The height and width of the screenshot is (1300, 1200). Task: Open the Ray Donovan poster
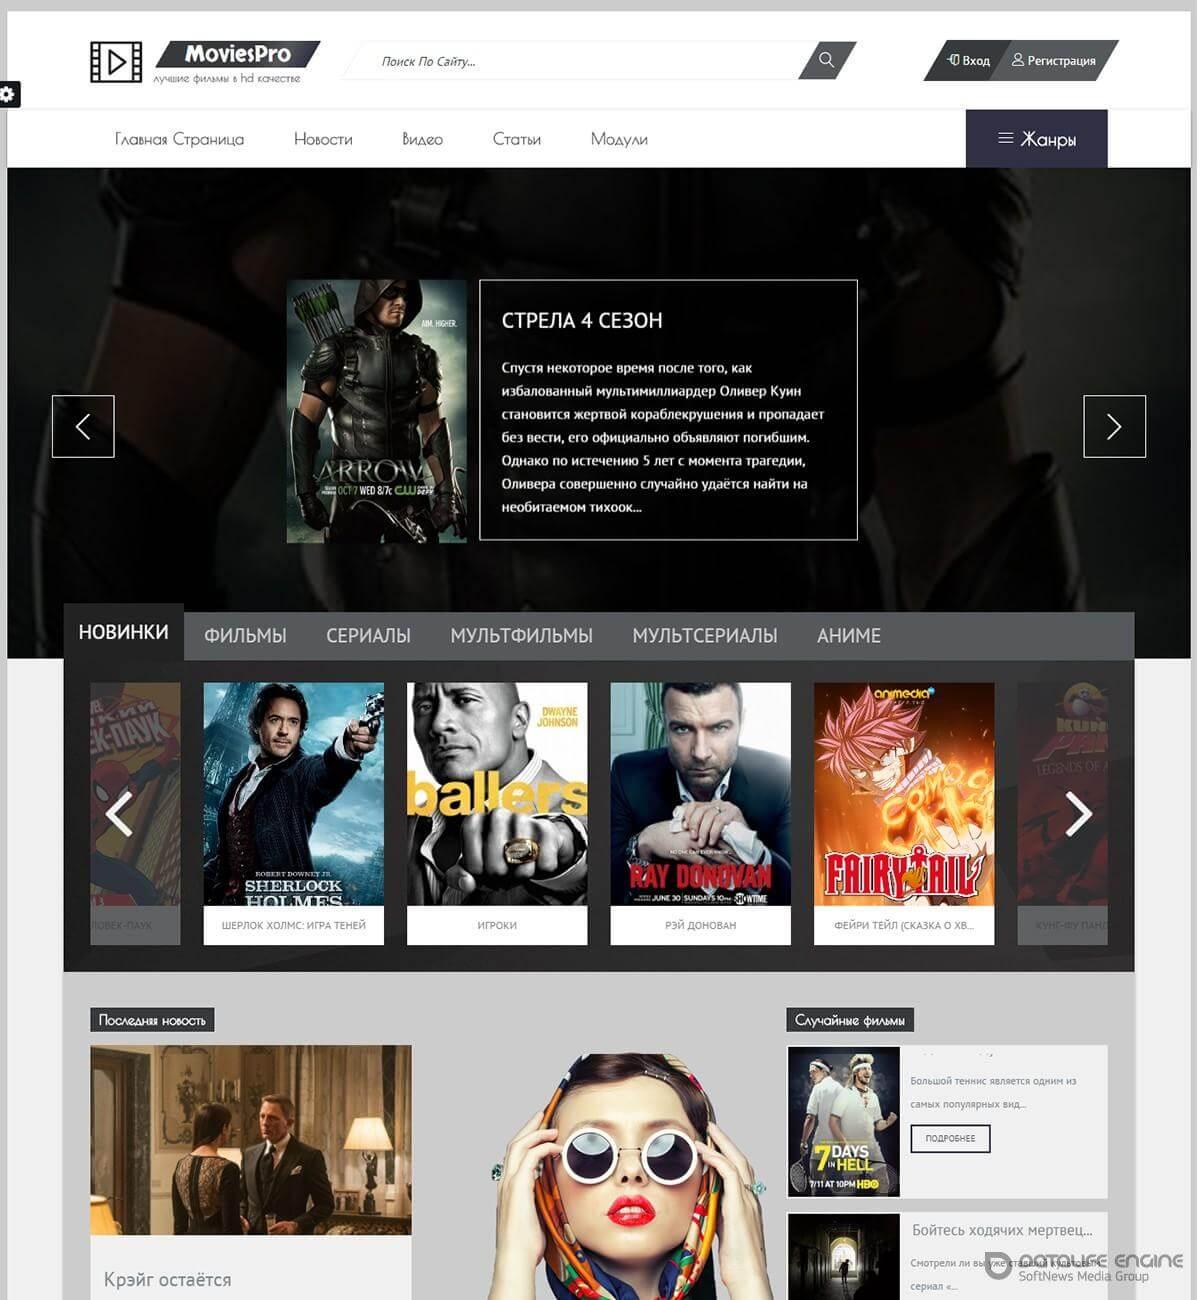tap(701, 795)
